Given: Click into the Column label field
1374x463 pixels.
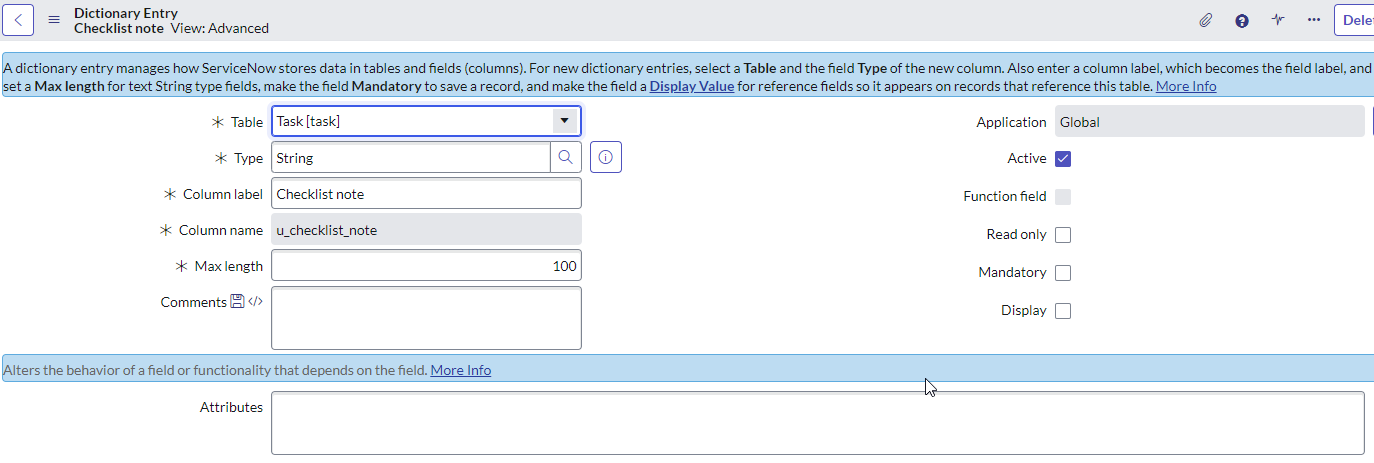Looking at the screenshot, I should point(426,194).
